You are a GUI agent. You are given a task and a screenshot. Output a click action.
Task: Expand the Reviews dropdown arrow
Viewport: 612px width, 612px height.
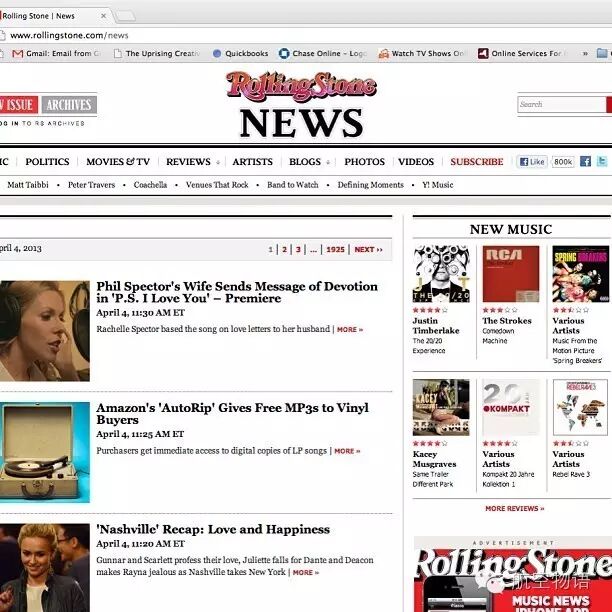[x=218, y=162]
